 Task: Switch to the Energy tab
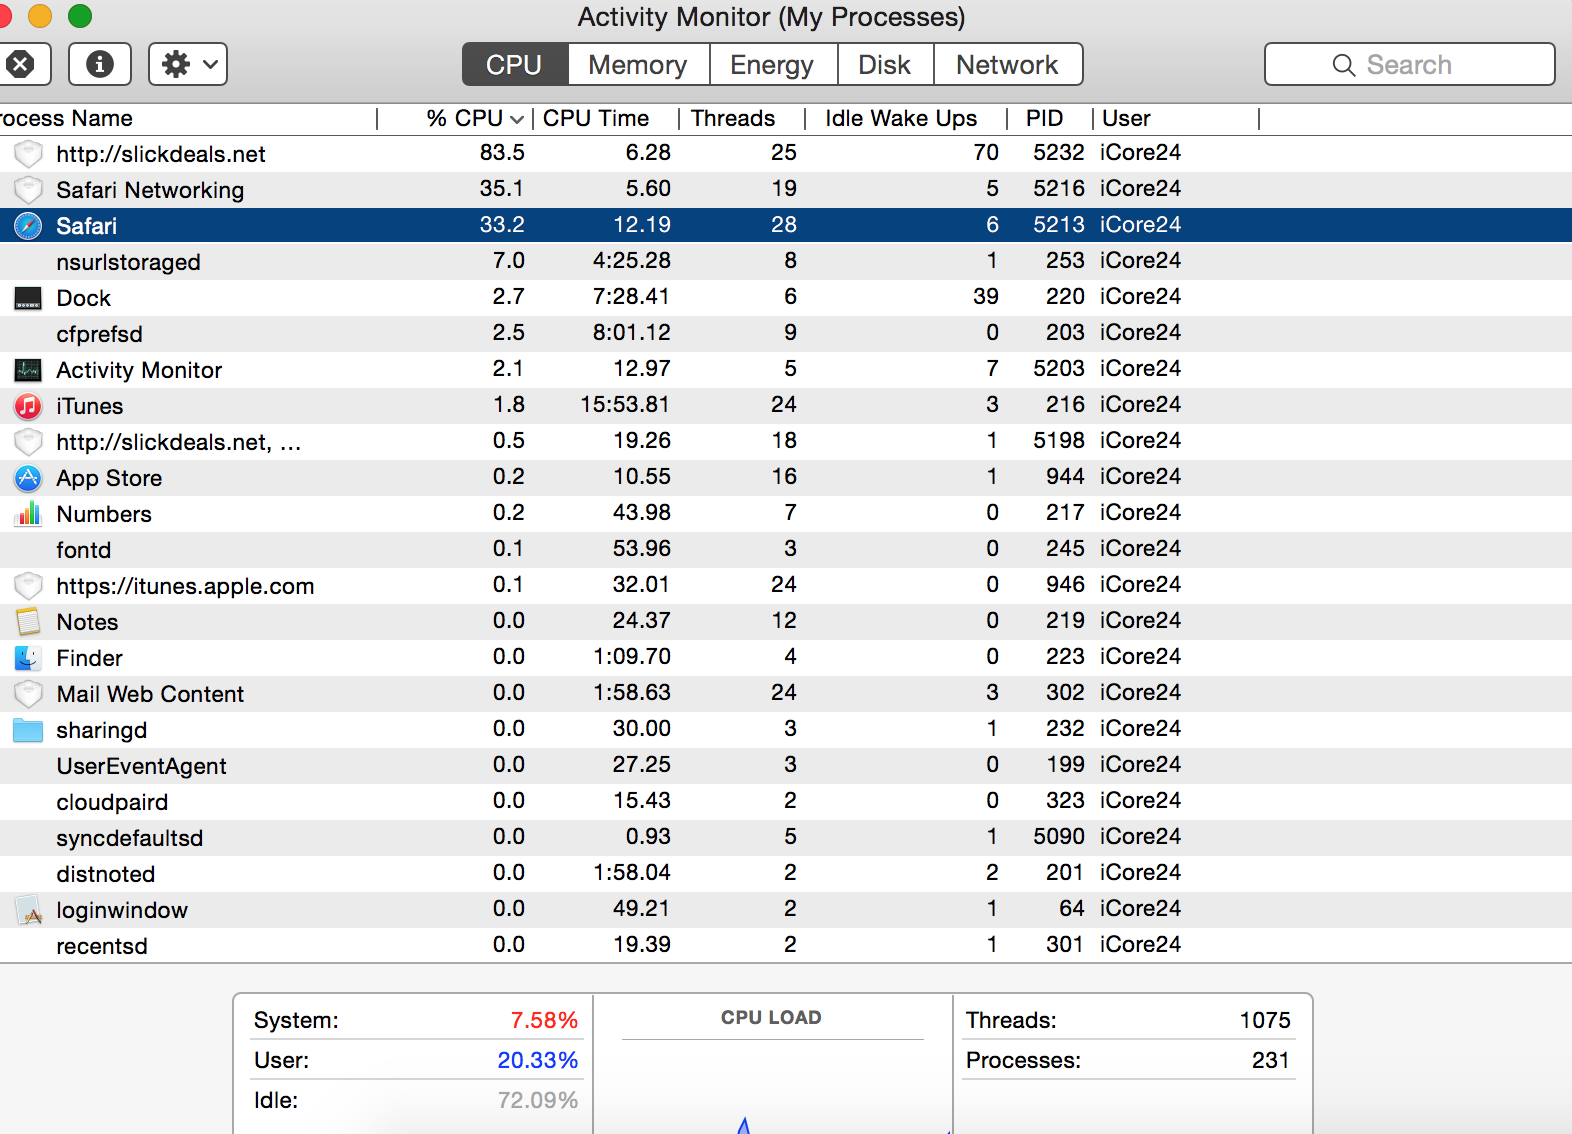(772, 65)
